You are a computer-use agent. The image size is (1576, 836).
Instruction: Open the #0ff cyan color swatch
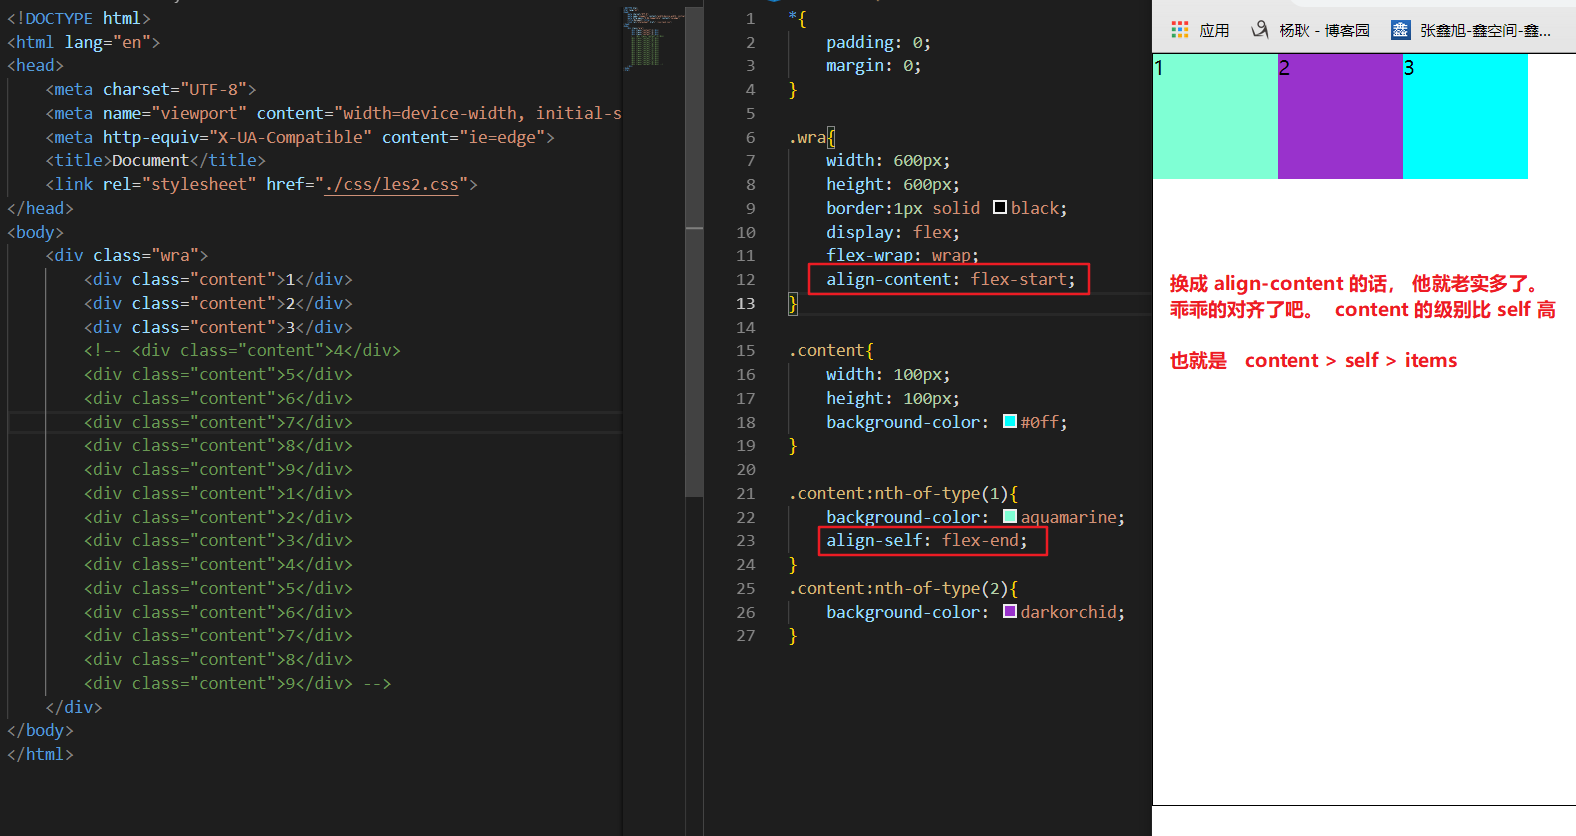click(x=1010, y=422)
